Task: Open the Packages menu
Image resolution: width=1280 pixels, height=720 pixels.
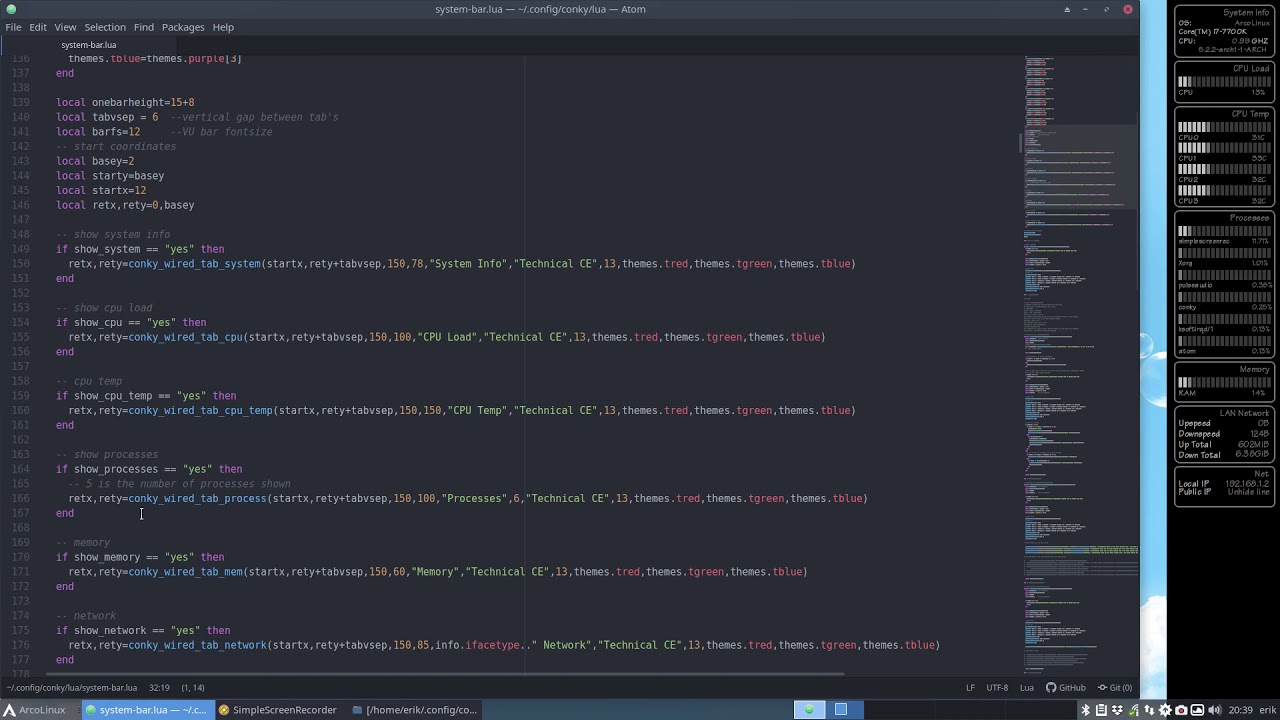Action: [183, 27]
